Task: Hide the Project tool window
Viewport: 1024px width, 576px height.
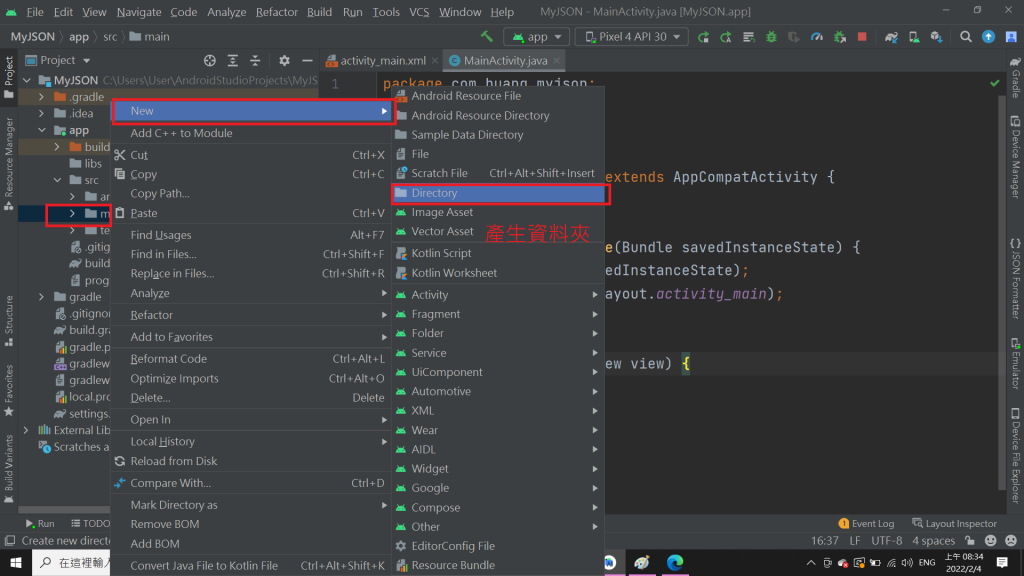Action: (x=307, y=60)
